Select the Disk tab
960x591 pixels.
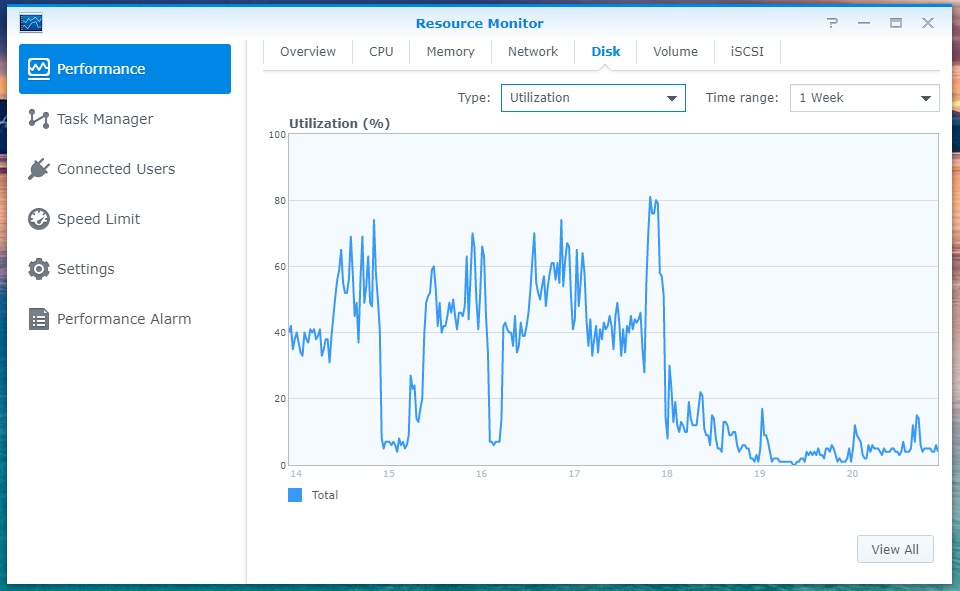606,52
